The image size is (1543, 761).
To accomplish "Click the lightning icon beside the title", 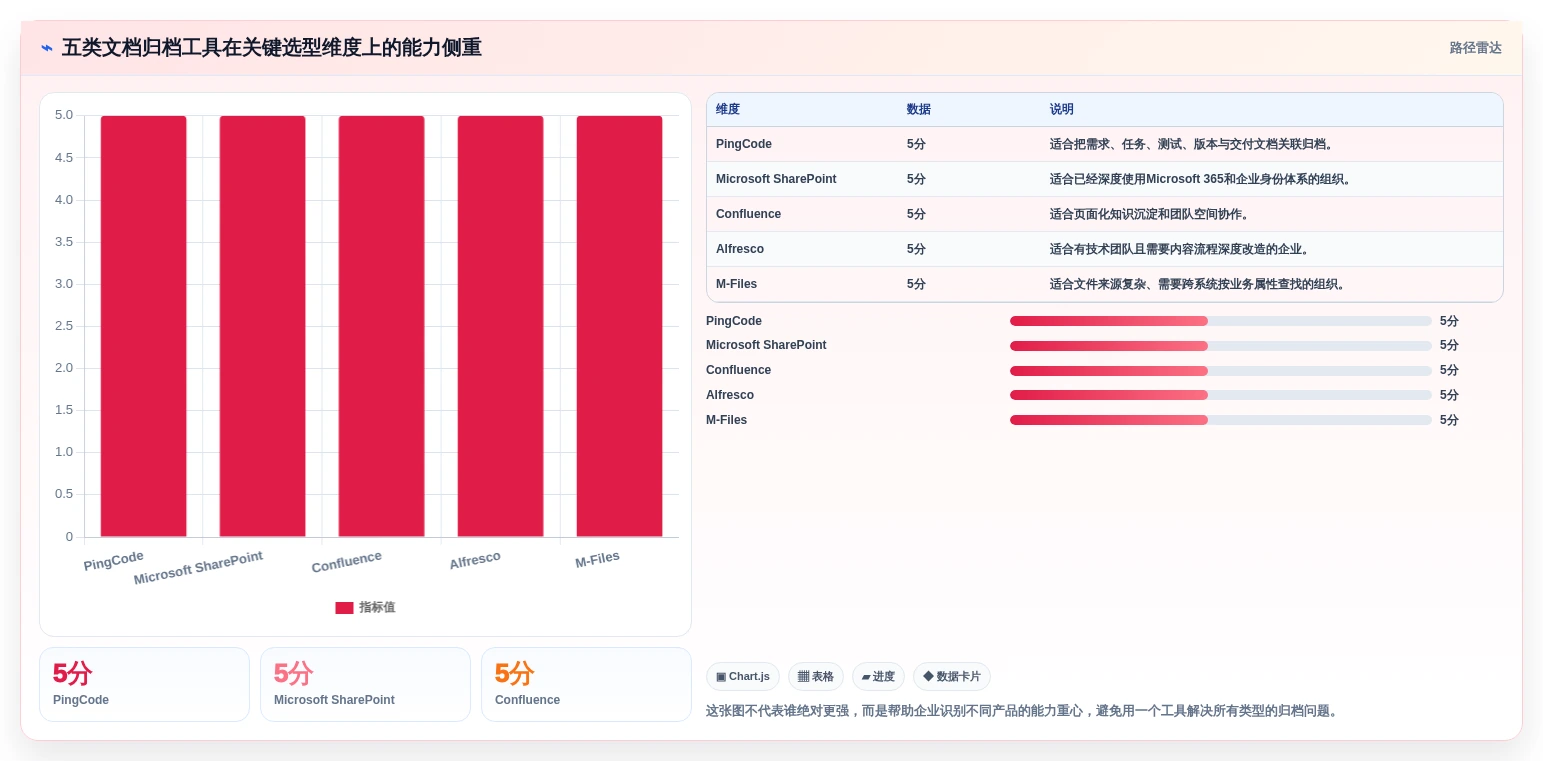I will [x=46, y=48].
